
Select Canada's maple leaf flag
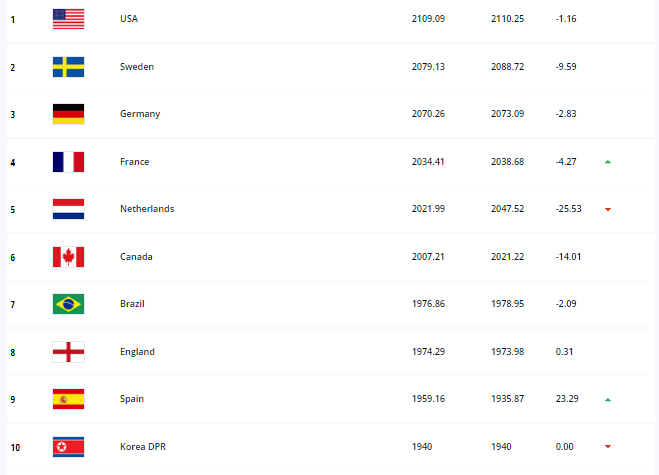(x=69, y=257)
